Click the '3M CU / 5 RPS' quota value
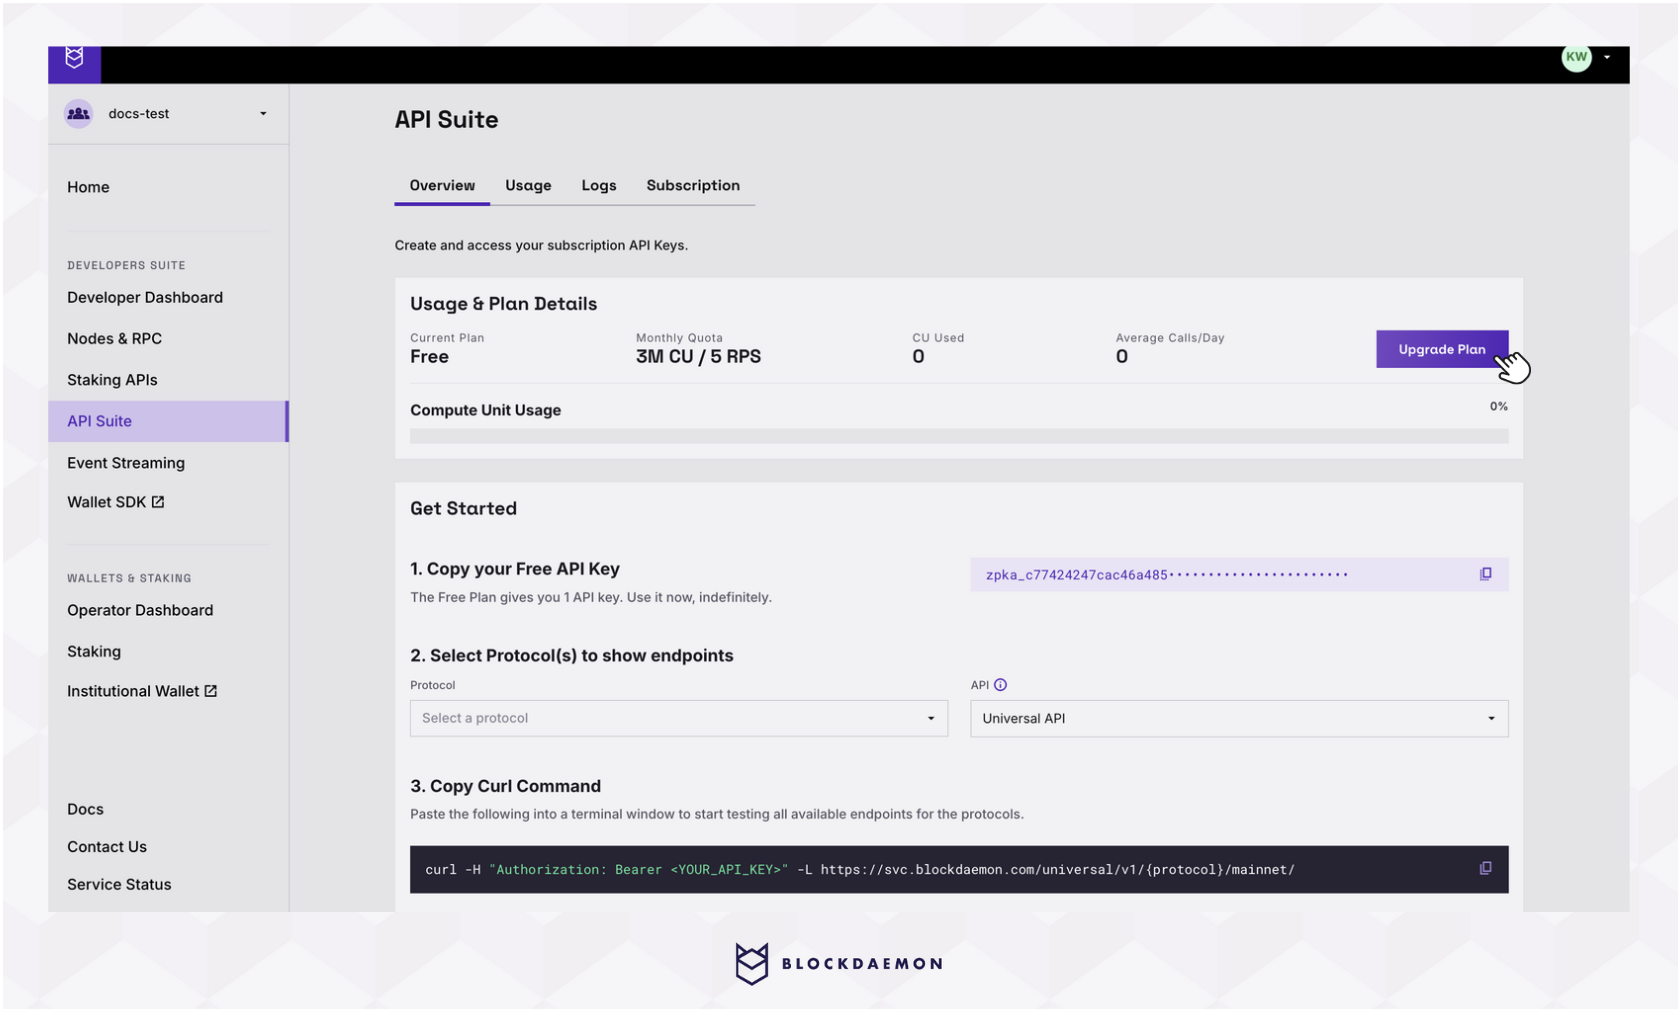This screenshot has height=1010, width=1678. click(x=698, y=357)
